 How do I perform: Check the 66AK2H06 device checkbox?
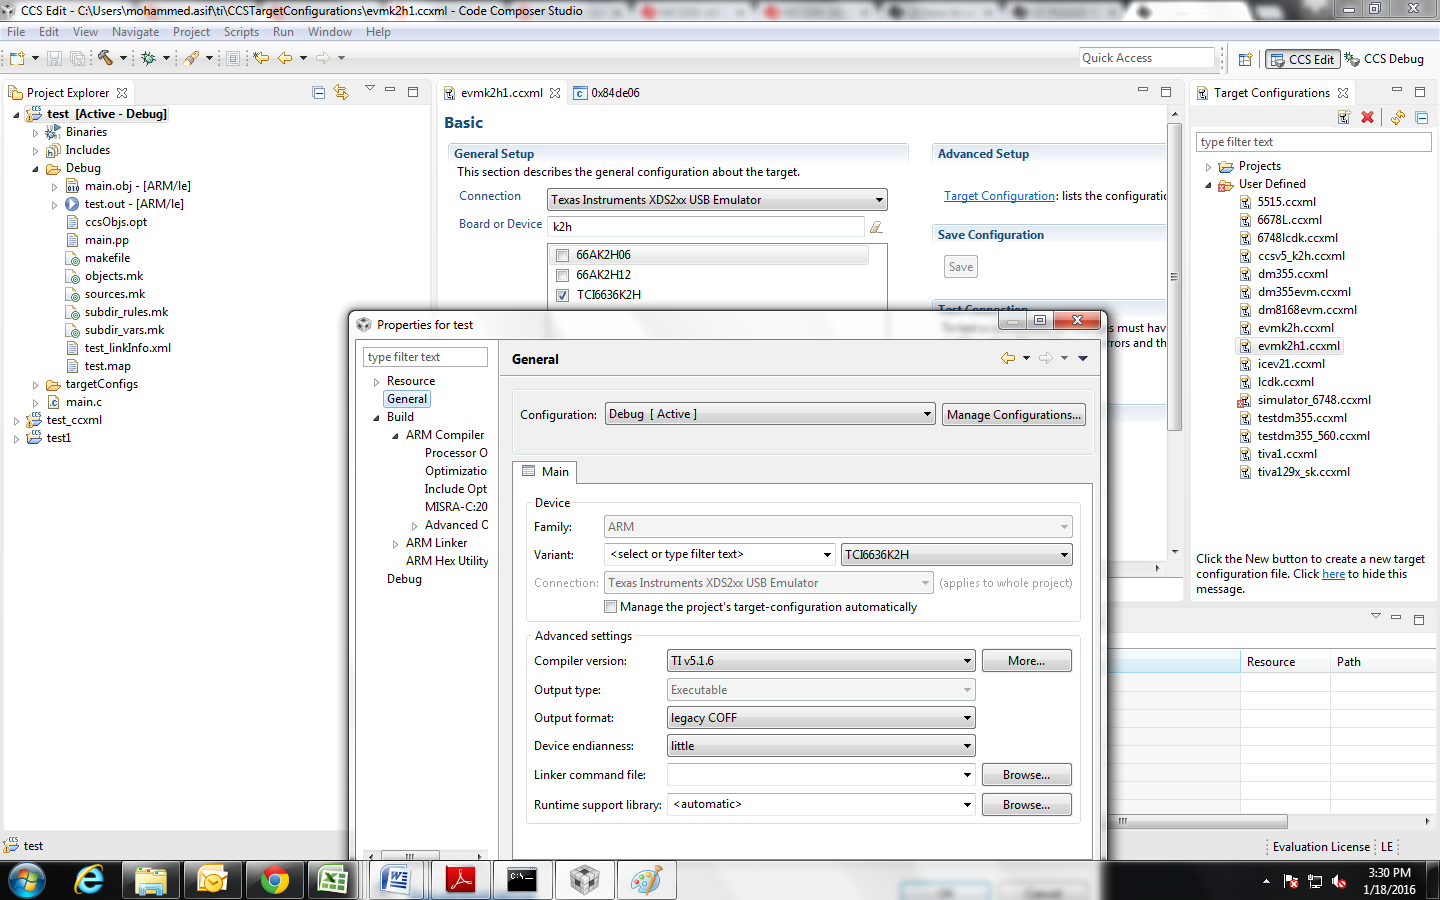[x=562, y=255]
